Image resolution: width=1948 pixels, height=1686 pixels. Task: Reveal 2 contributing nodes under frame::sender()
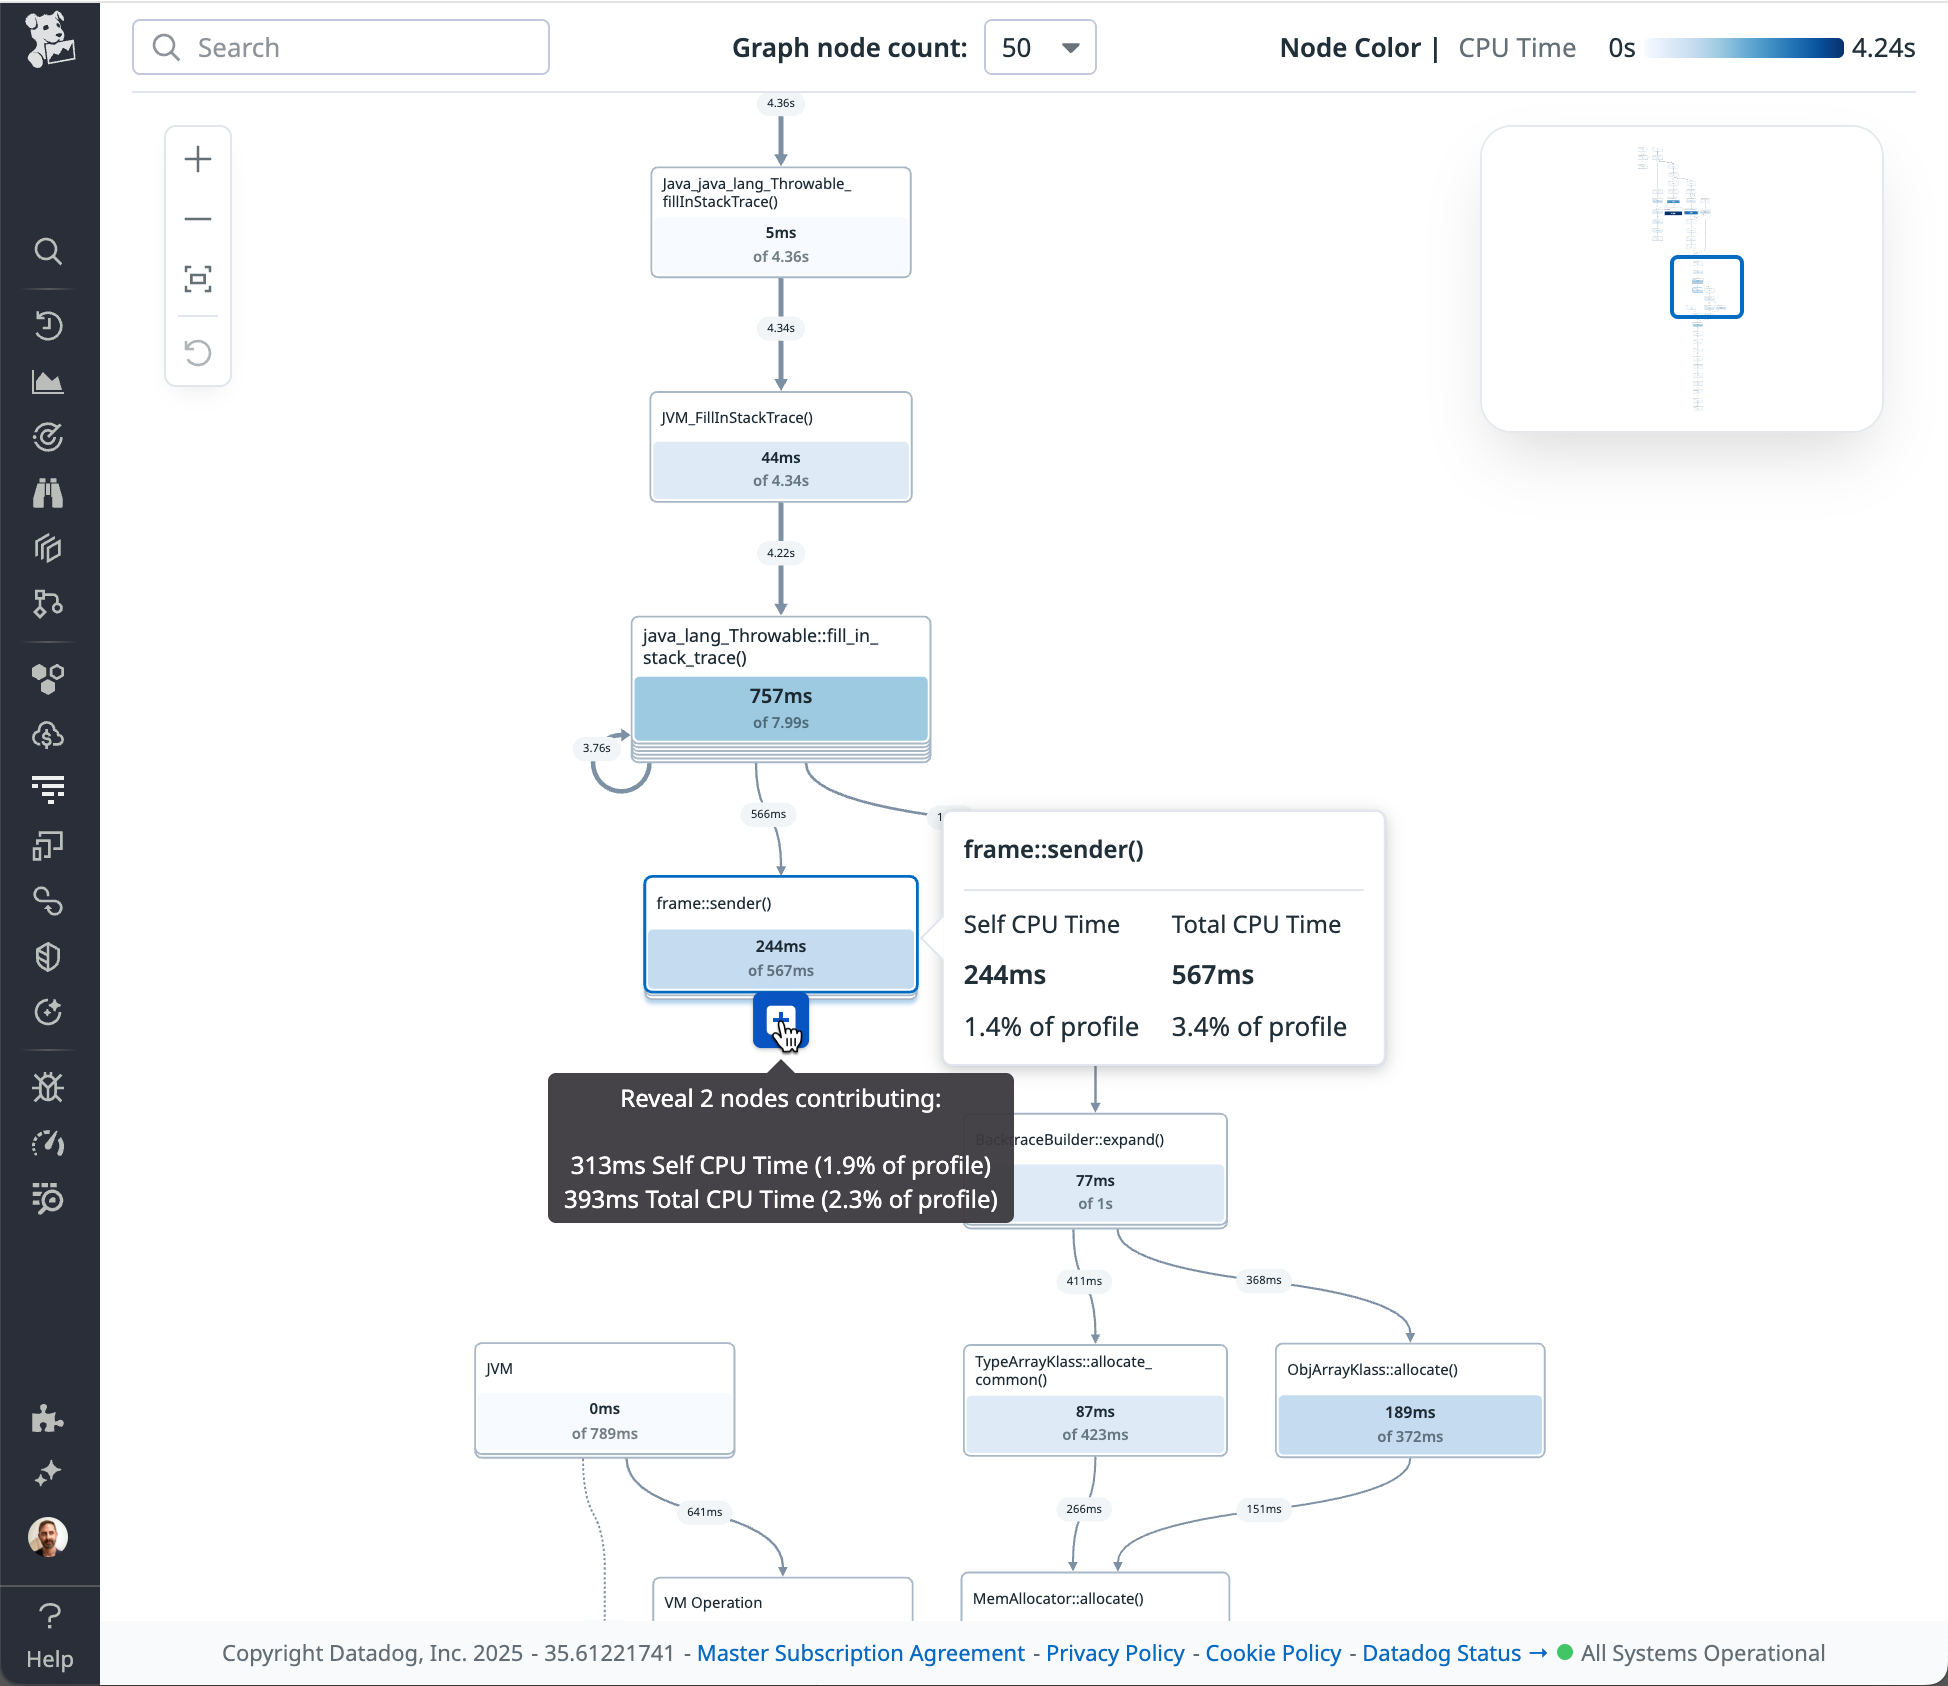pyautogui.click(x=780, y=1021)
